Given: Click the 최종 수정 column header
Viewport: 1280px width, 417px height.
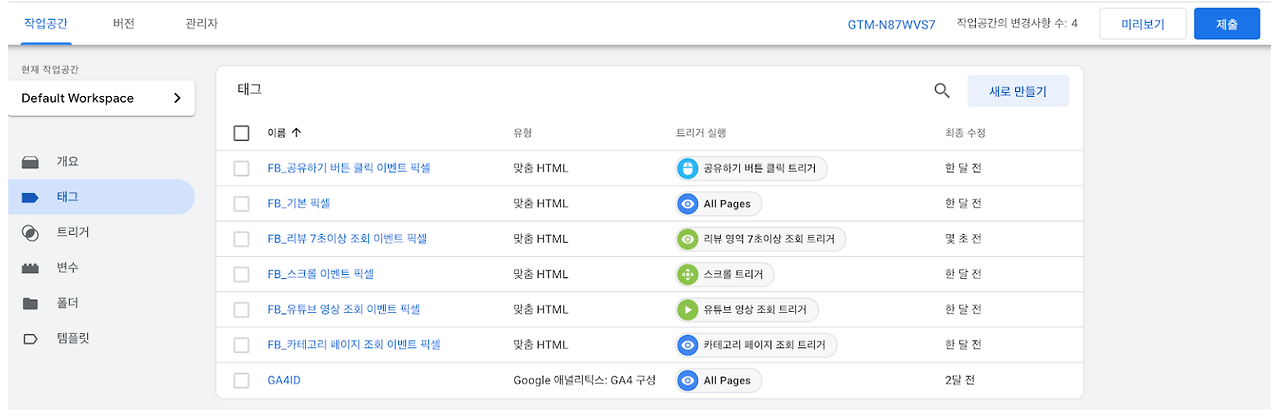Looking at the screenshot, I should coord(965,132).
